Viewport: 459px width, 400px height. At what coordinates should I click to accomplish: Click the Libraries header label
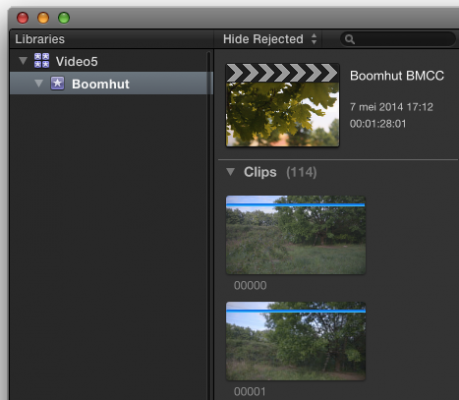click(x=40, y=39)
